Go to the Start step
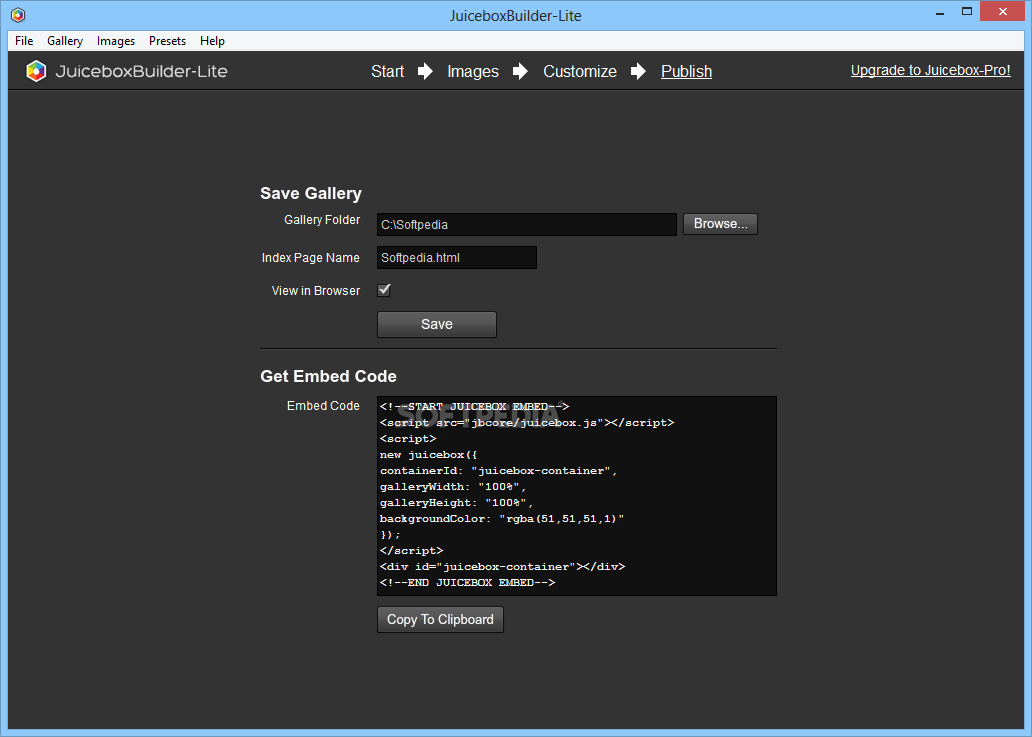The height and width of the screenshot is (737, 1032). click(388, 71)
